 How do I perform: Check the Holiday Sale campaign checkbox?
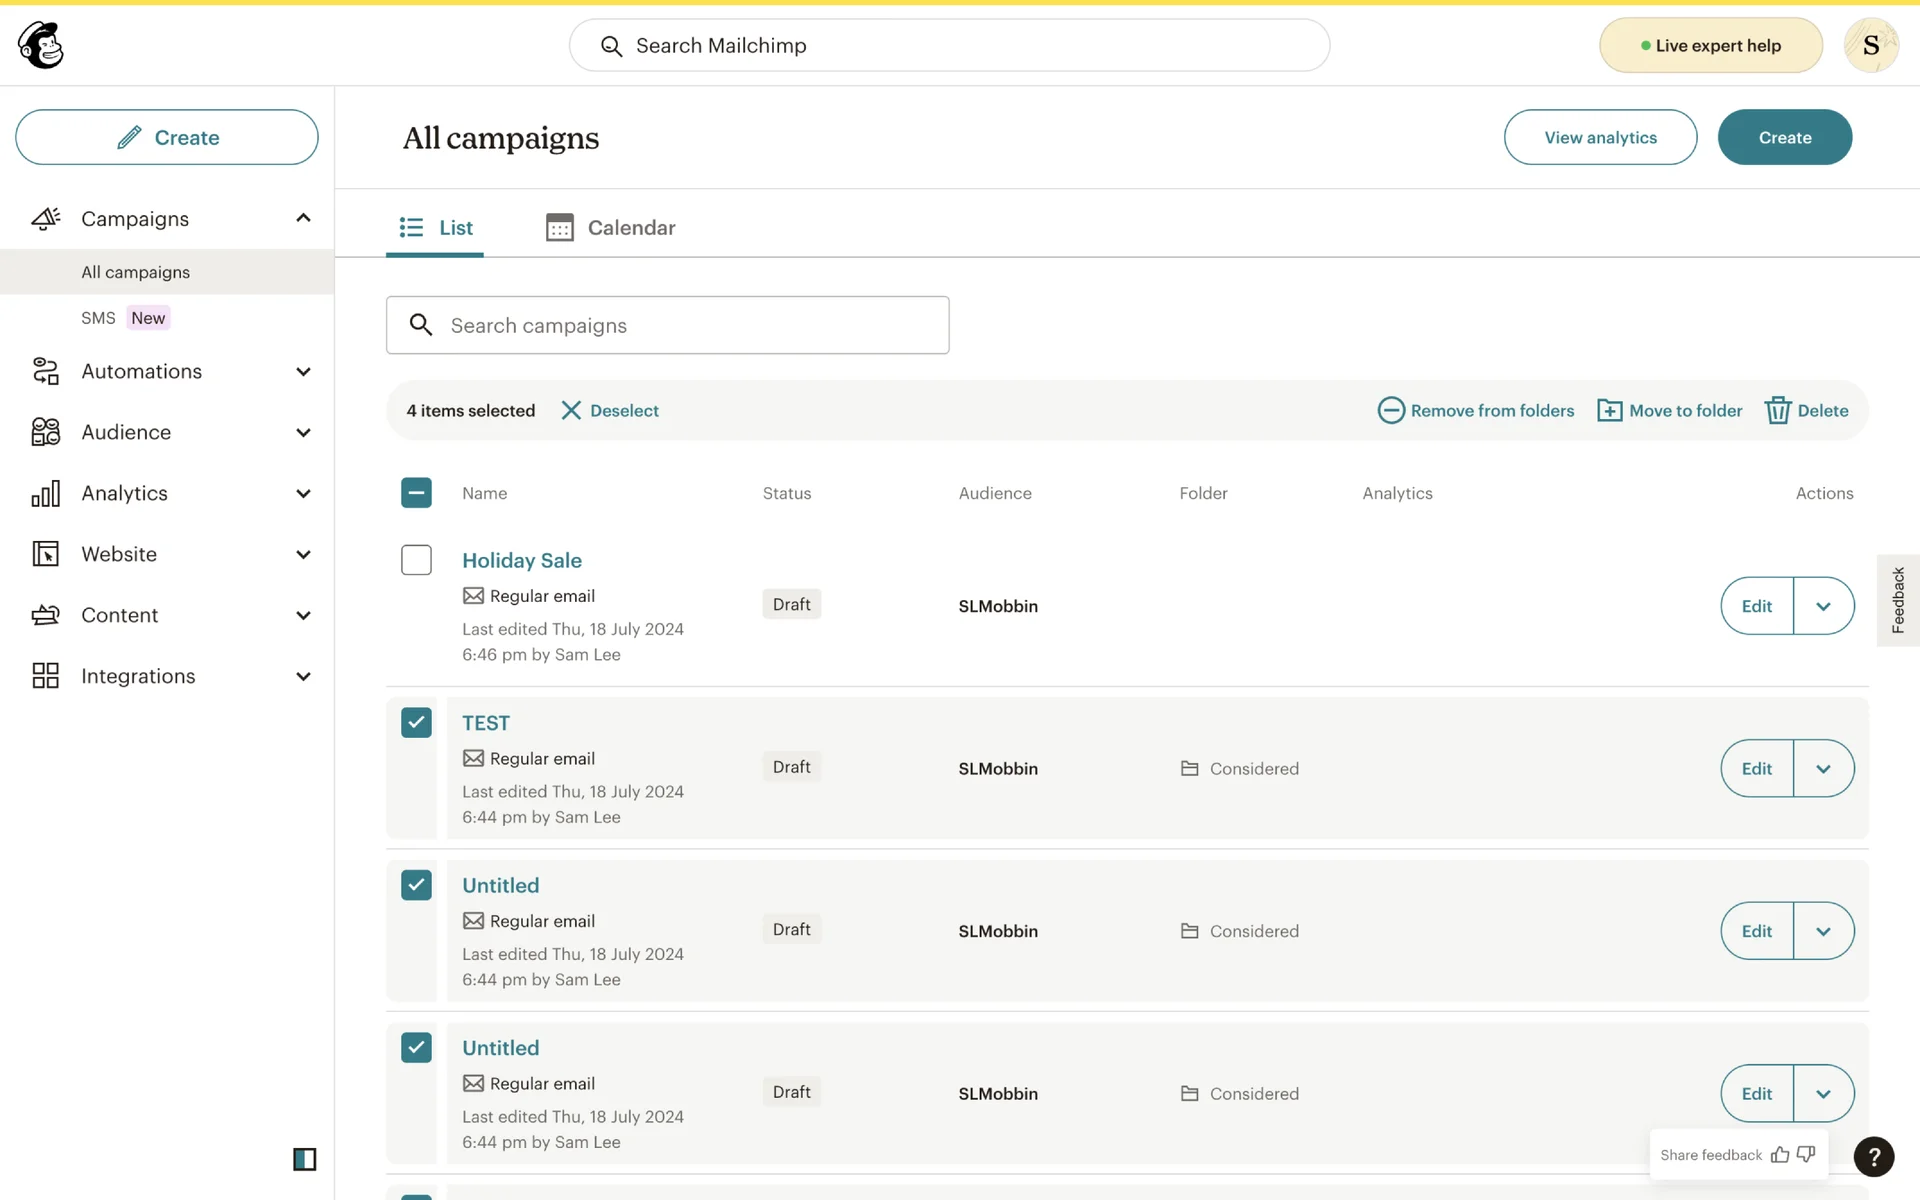pos(416,560)
